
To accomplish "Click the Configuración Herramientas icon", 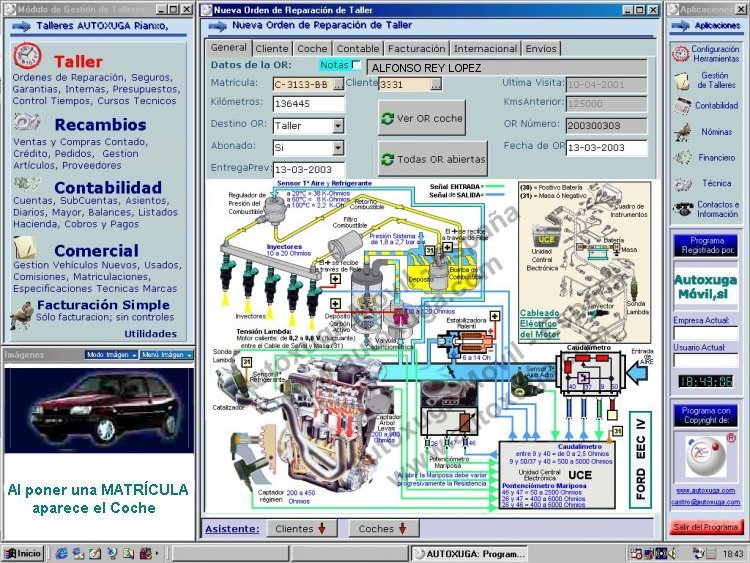I will (x=680, y=54).
